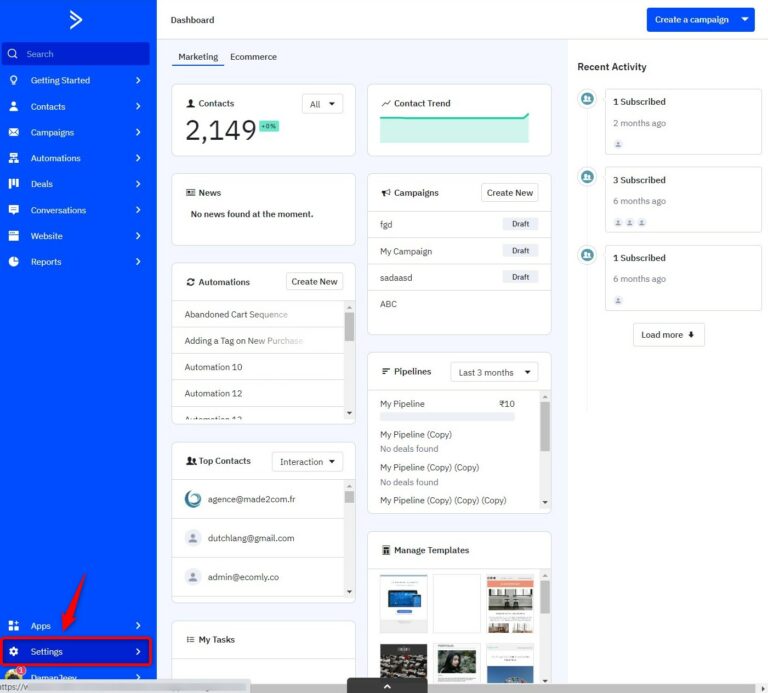768x693 pixels.
Task: Open the Contacts 'All' filter dropdown
Action: pyautogui.click(x=322, y=104)
